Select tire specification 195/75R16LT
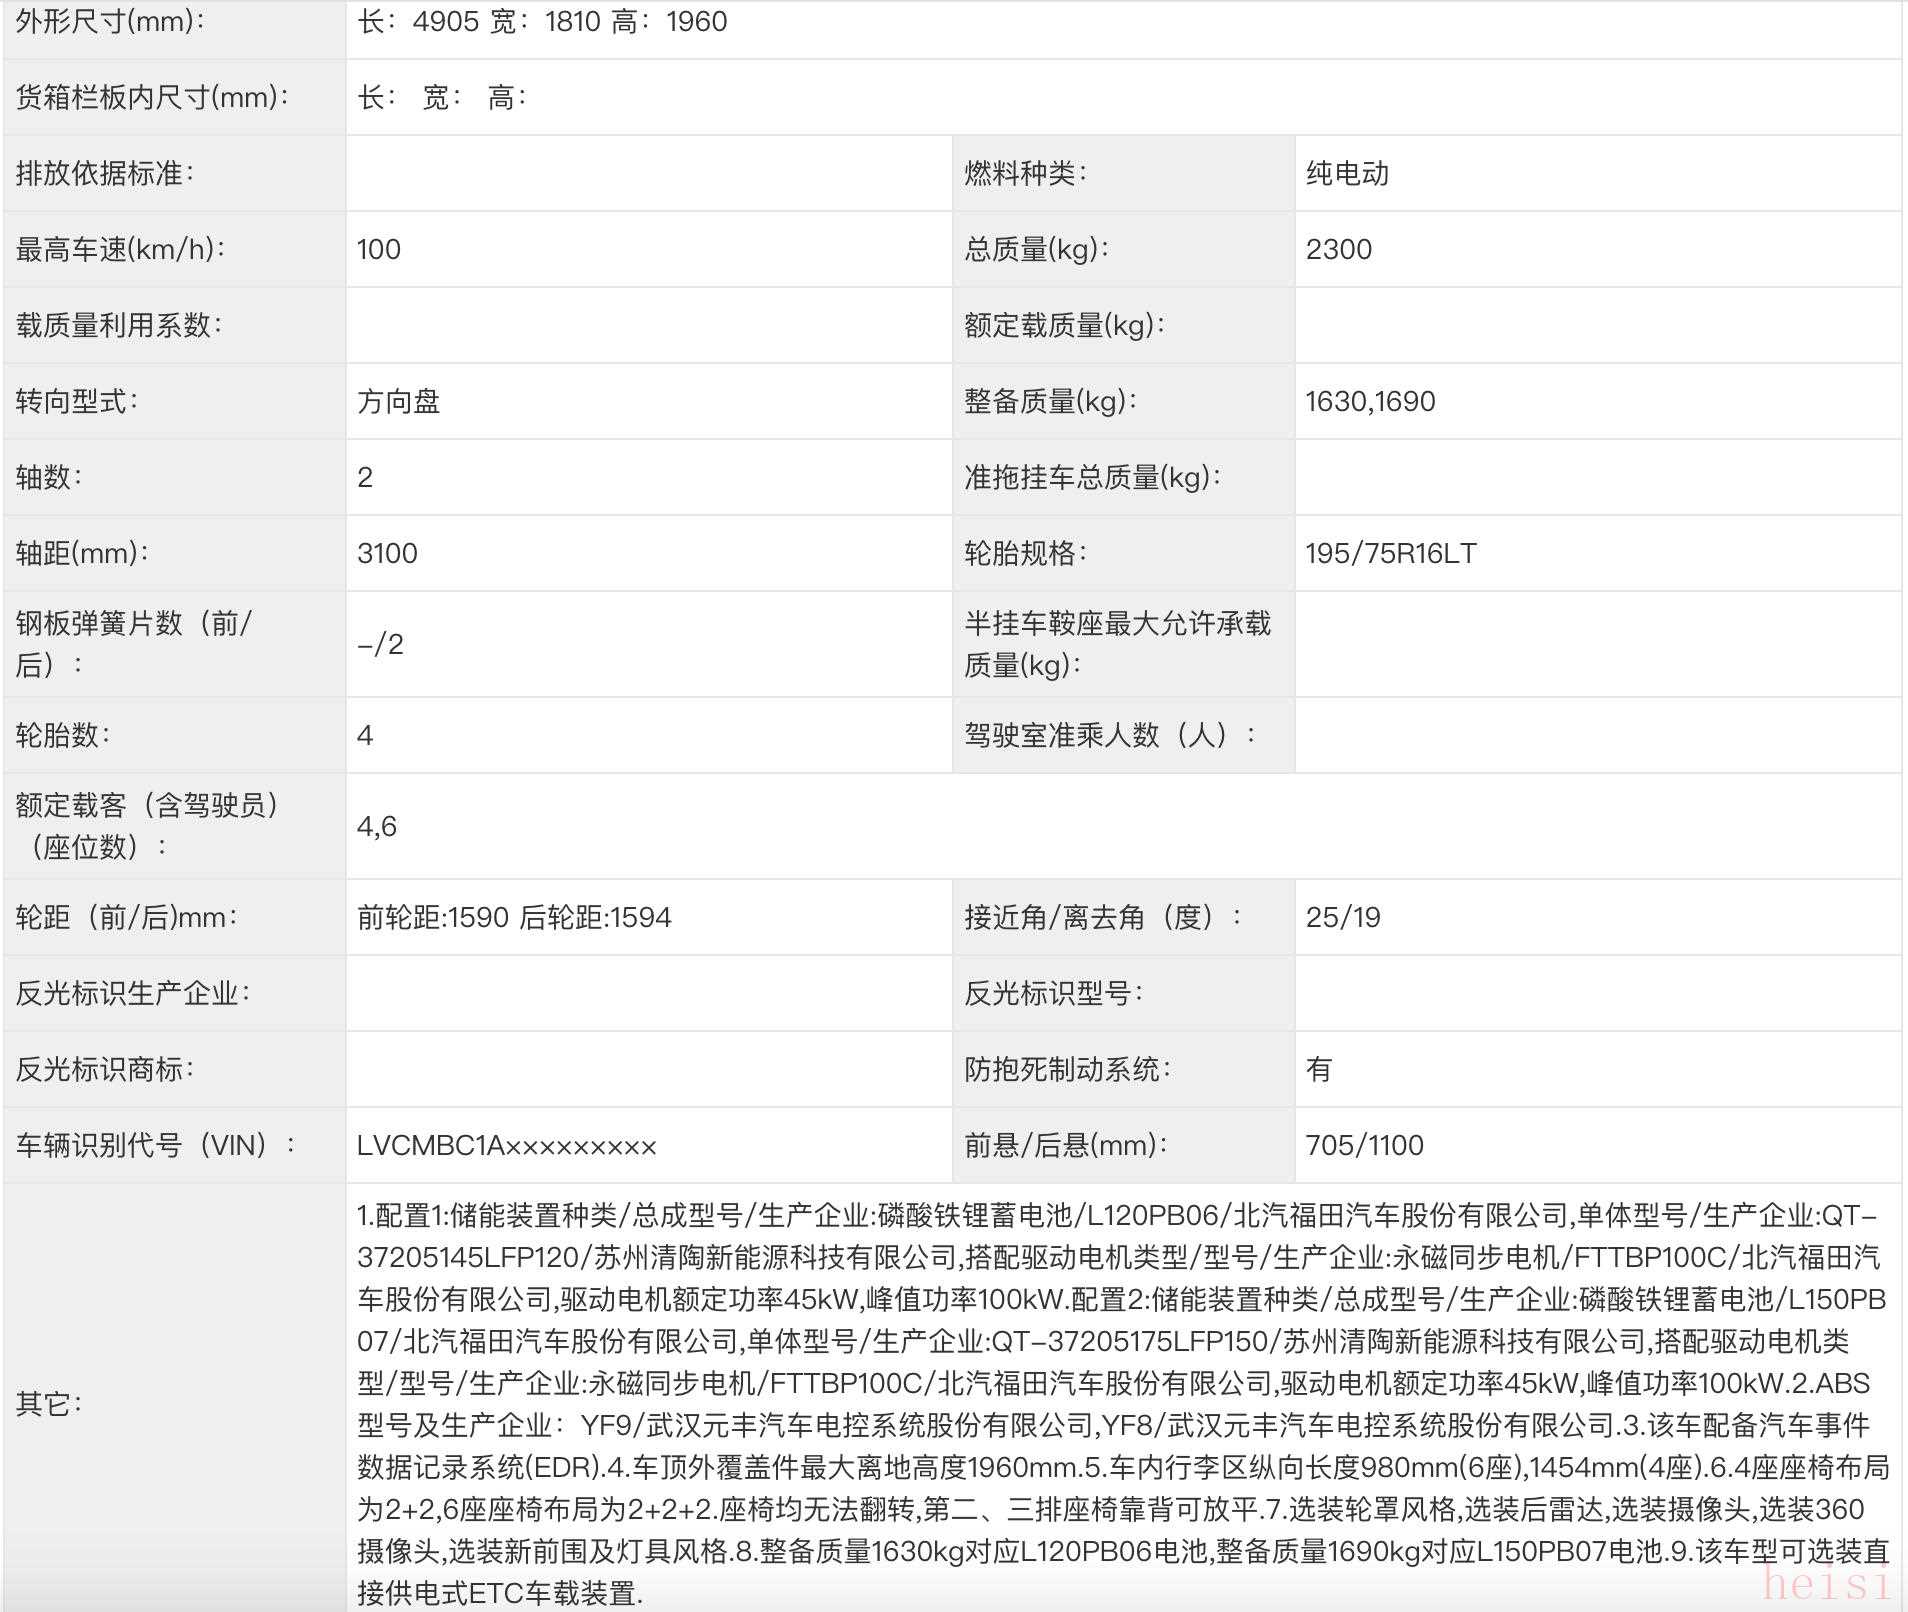The image size is (1908, 1612). [1390, 554]
